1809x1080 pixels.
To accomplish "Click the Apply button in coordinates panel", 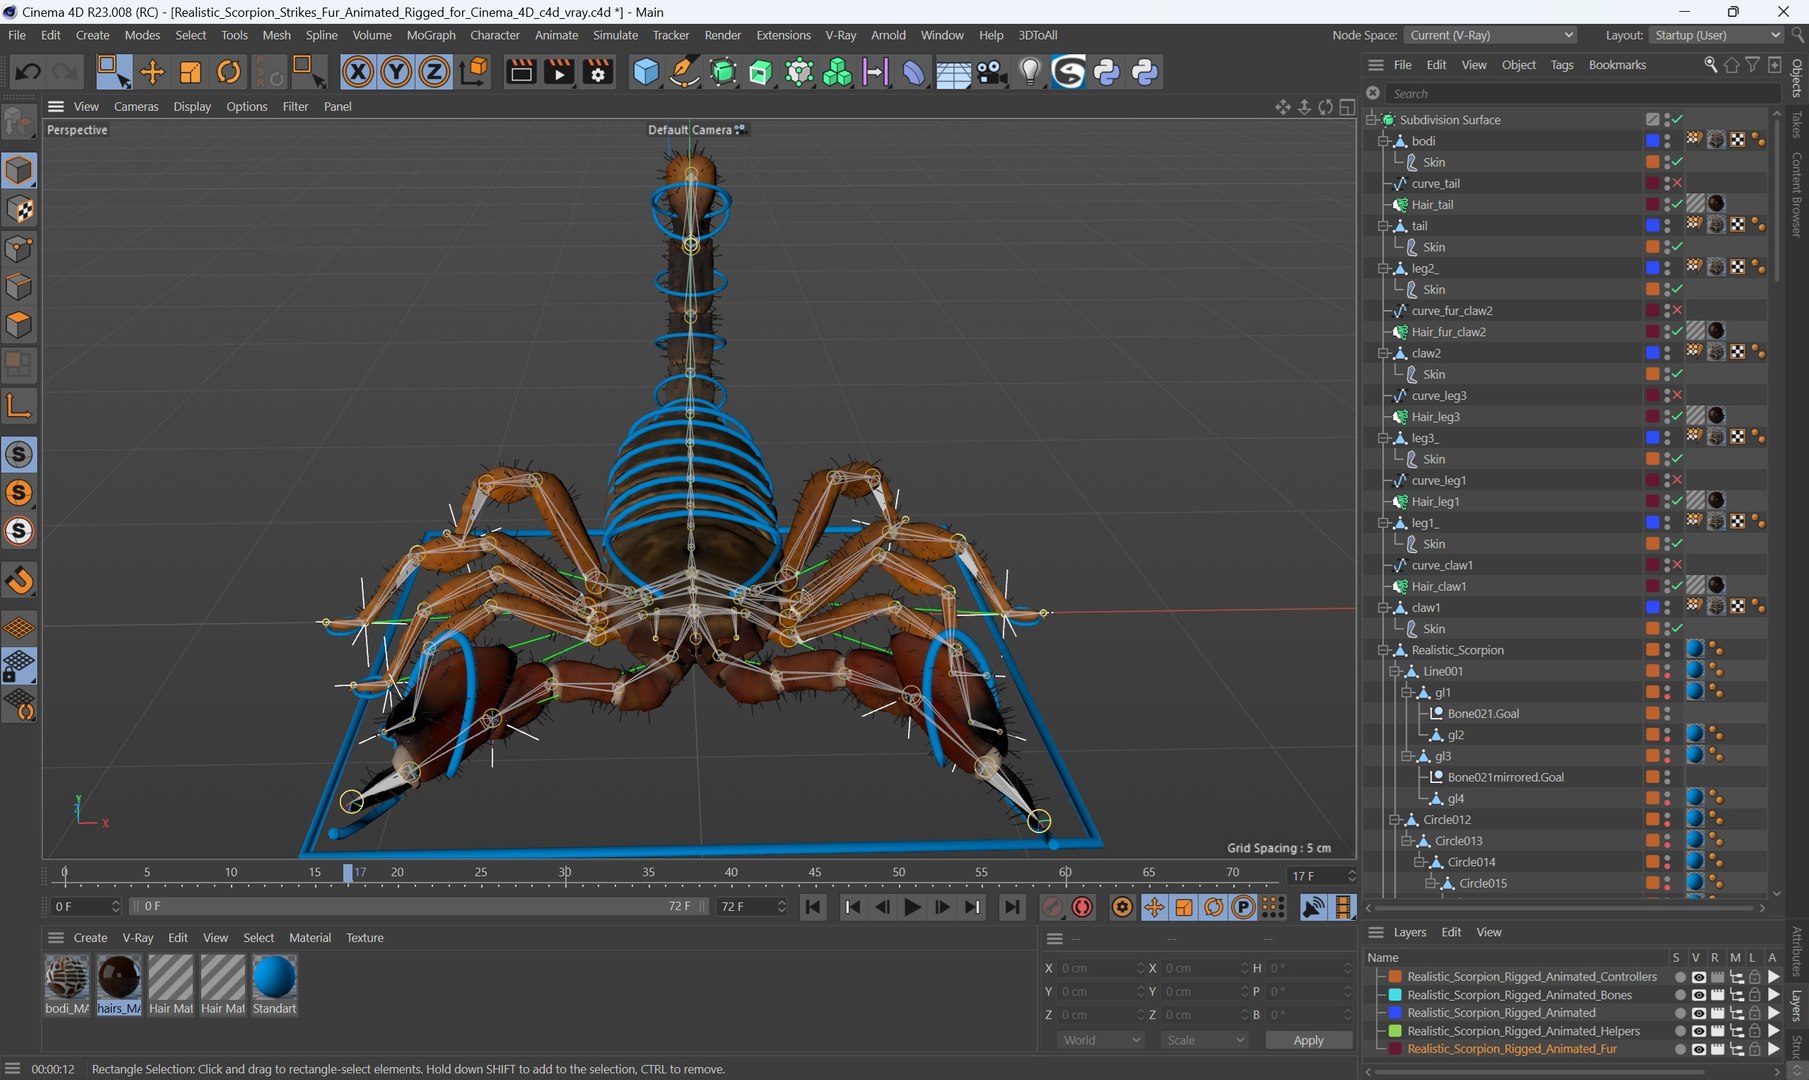I will [x=1308, y=1040].
